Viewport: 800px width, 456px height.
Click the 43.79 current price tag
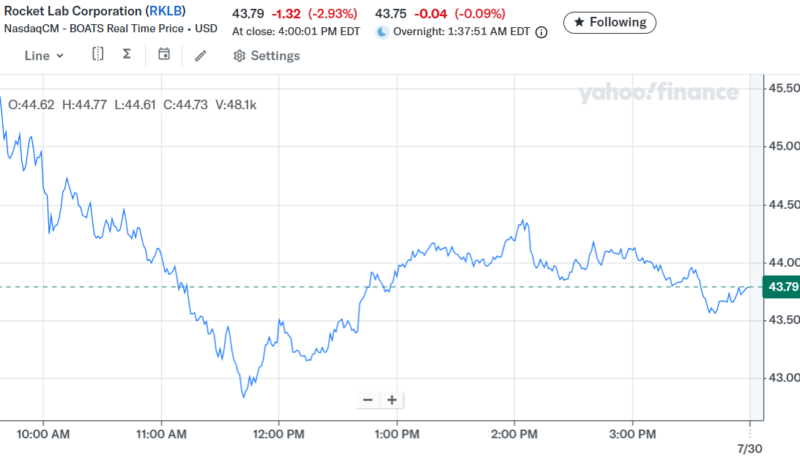point(780,288)
